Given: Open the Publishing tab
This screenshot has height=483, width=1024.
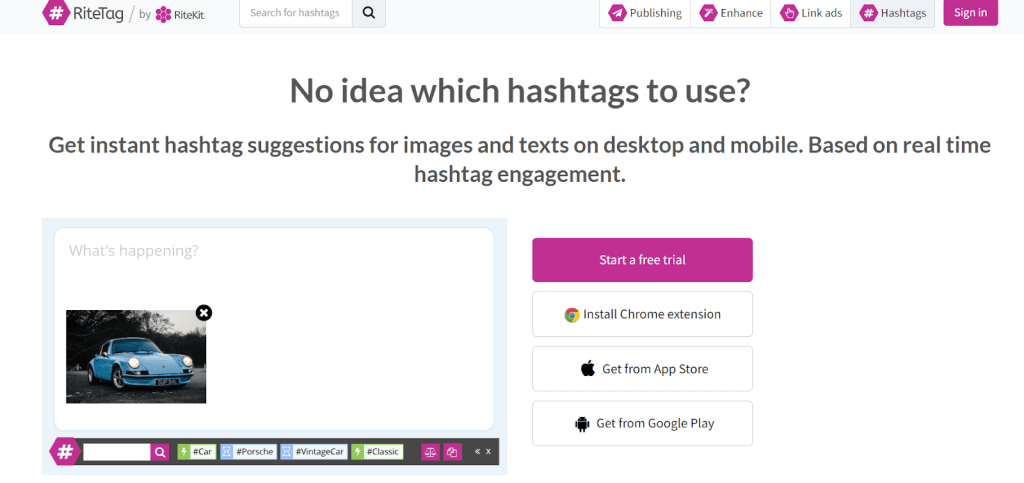Looking at the screenshot, I should click(x=645, y=13).
